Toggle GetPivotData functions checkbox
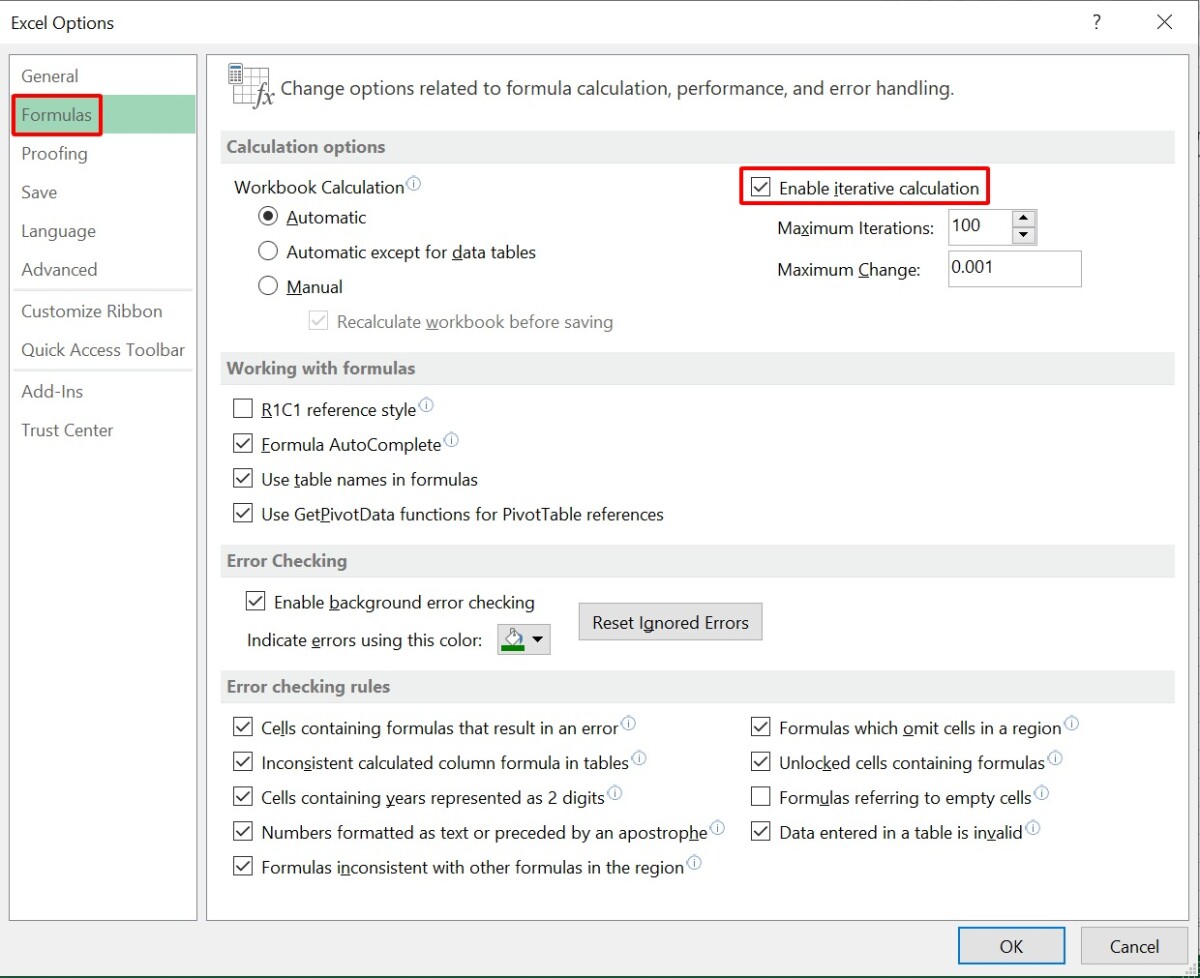This screenshot has width=1200, height=978. (242, 514)
